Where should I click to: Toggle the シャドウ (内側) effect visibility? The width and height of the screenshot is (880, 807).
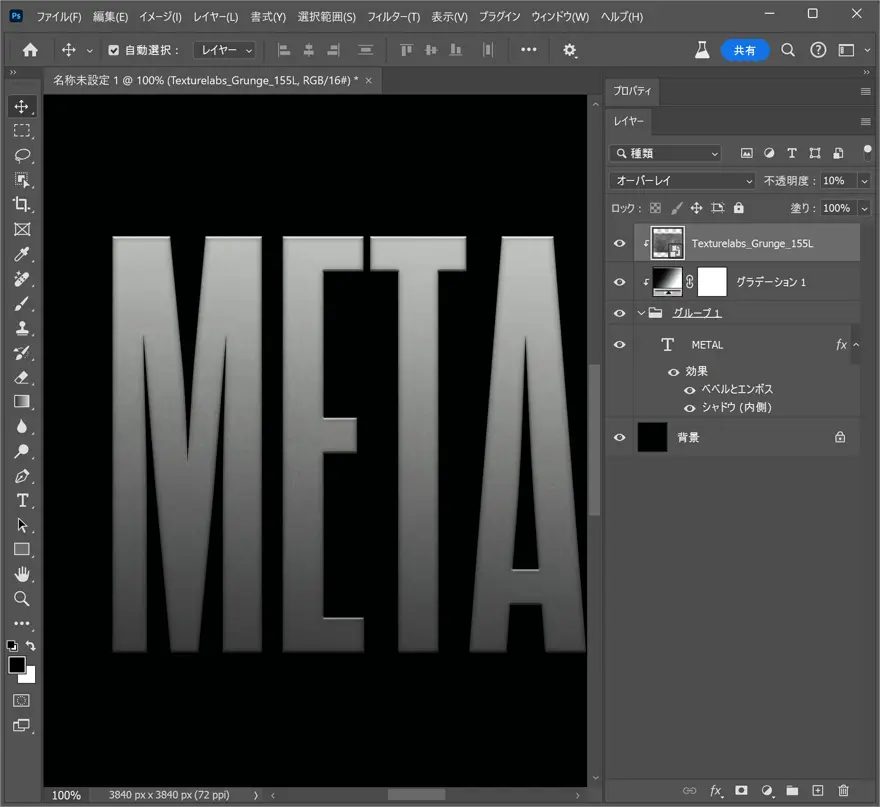(690, 408)
